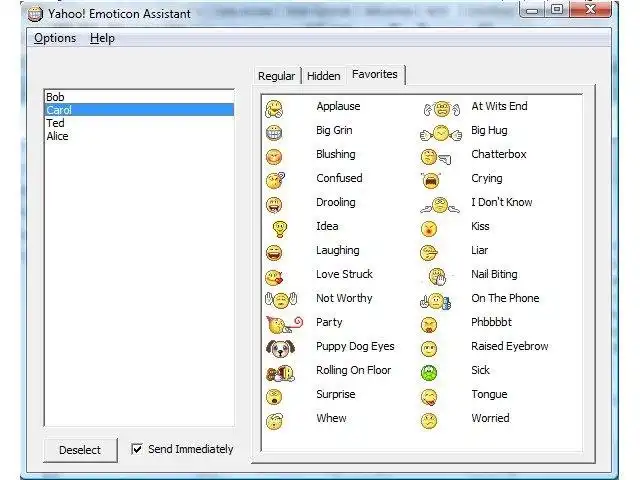640x480 pixels.
Task: Click the Rolling On Floor label text
Action: pyautogui.click(x=354, y=370)
